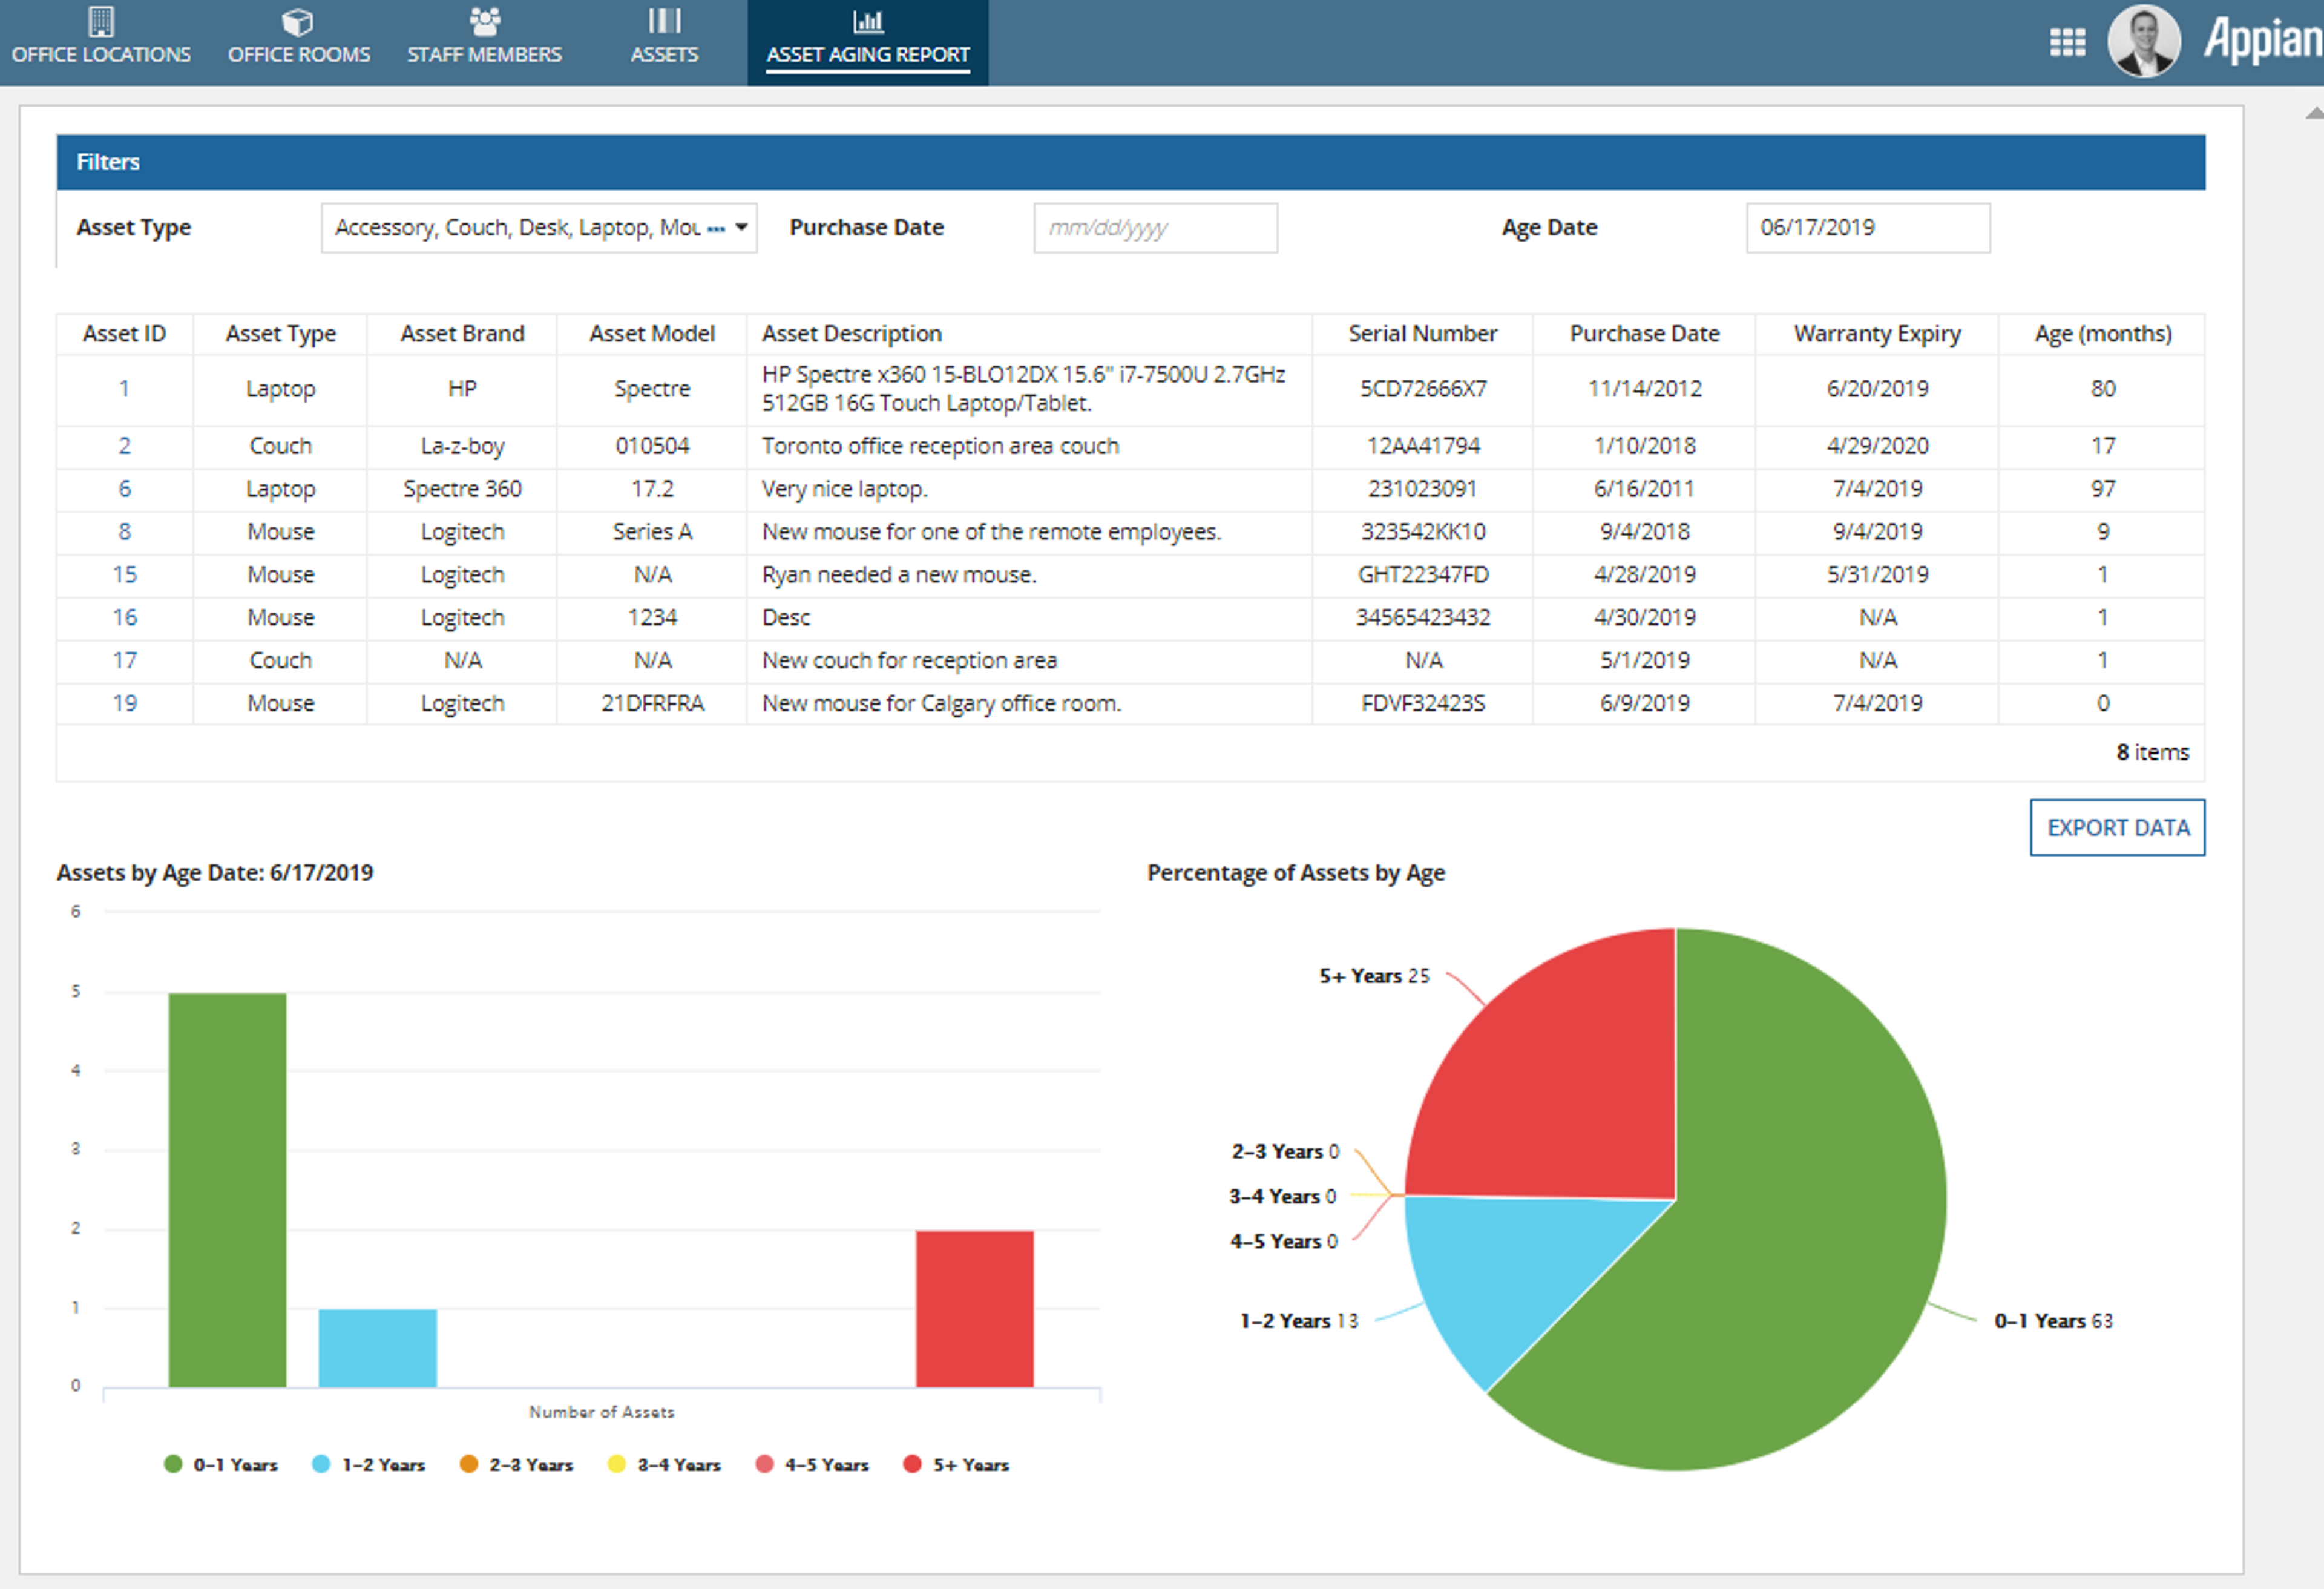Click the Appian logo

[2263, 40]
